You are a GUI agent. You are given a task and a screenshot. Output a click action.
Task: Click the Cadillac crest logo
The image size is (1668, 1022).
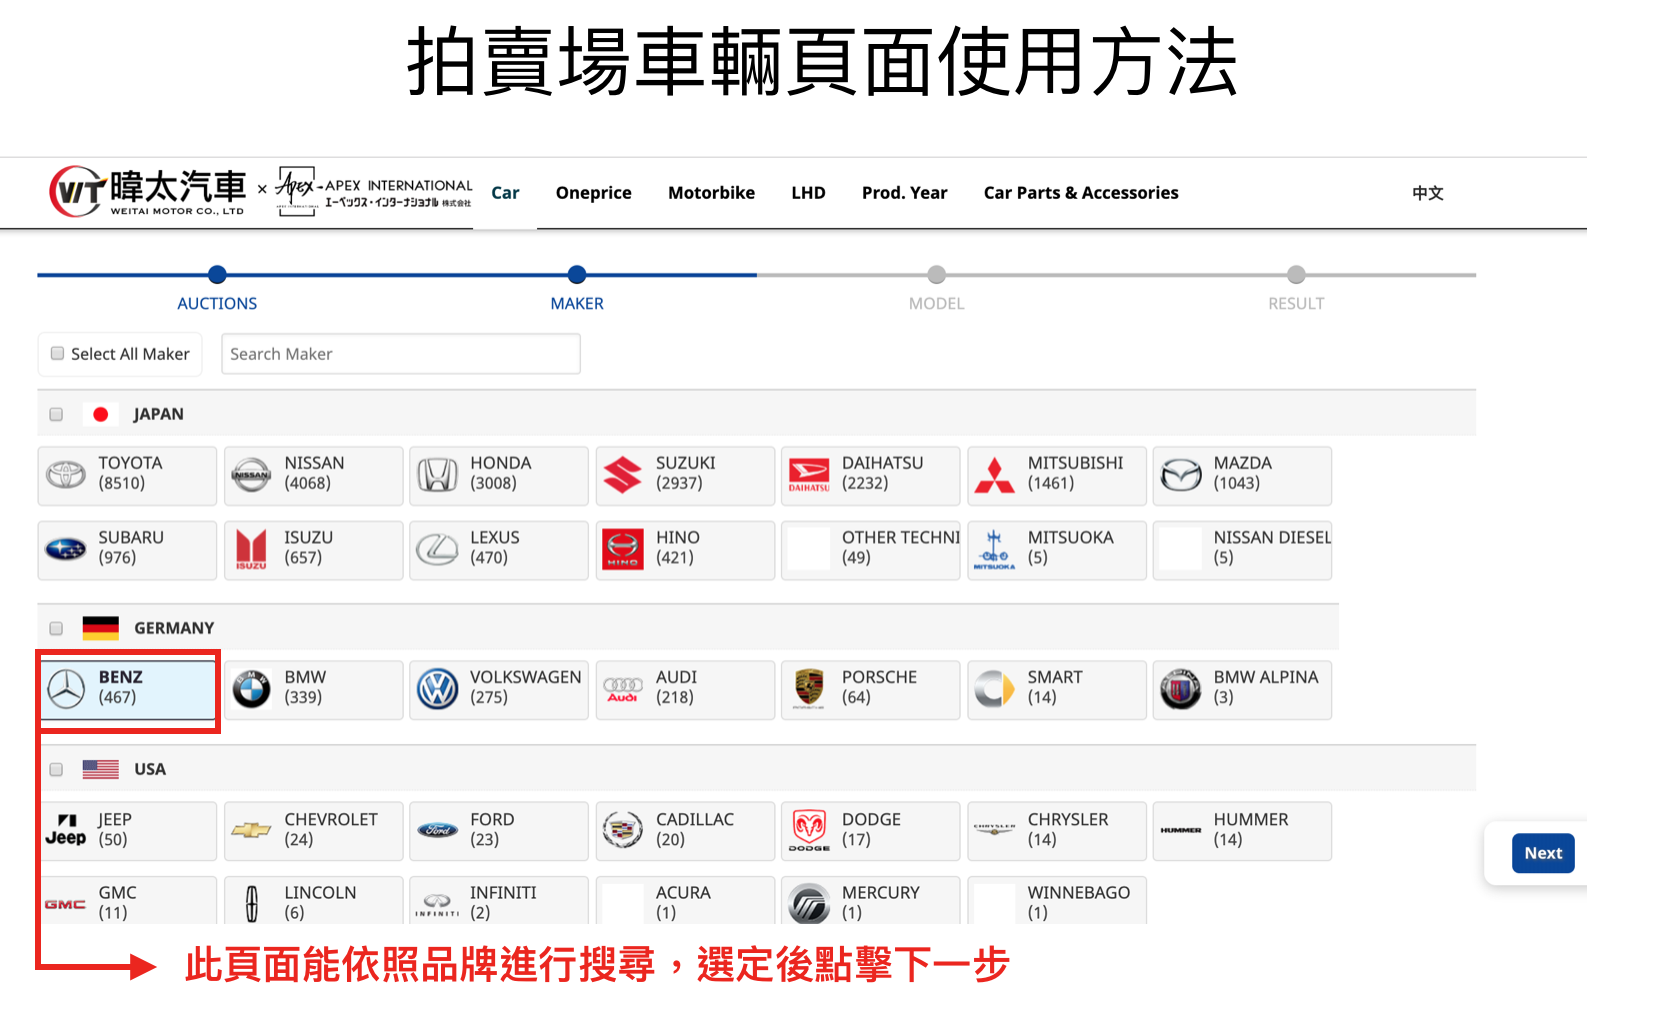623,830
